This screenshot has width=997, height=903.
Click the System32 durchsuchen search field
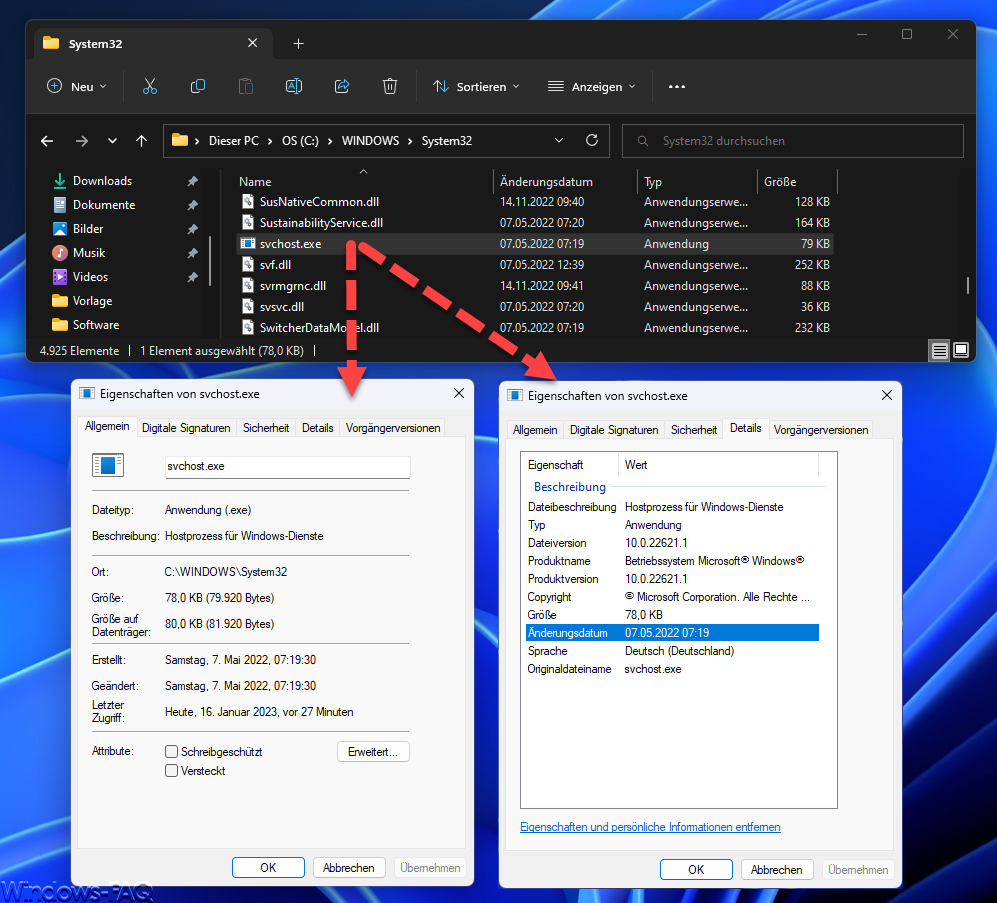click(x=792, y=141)
